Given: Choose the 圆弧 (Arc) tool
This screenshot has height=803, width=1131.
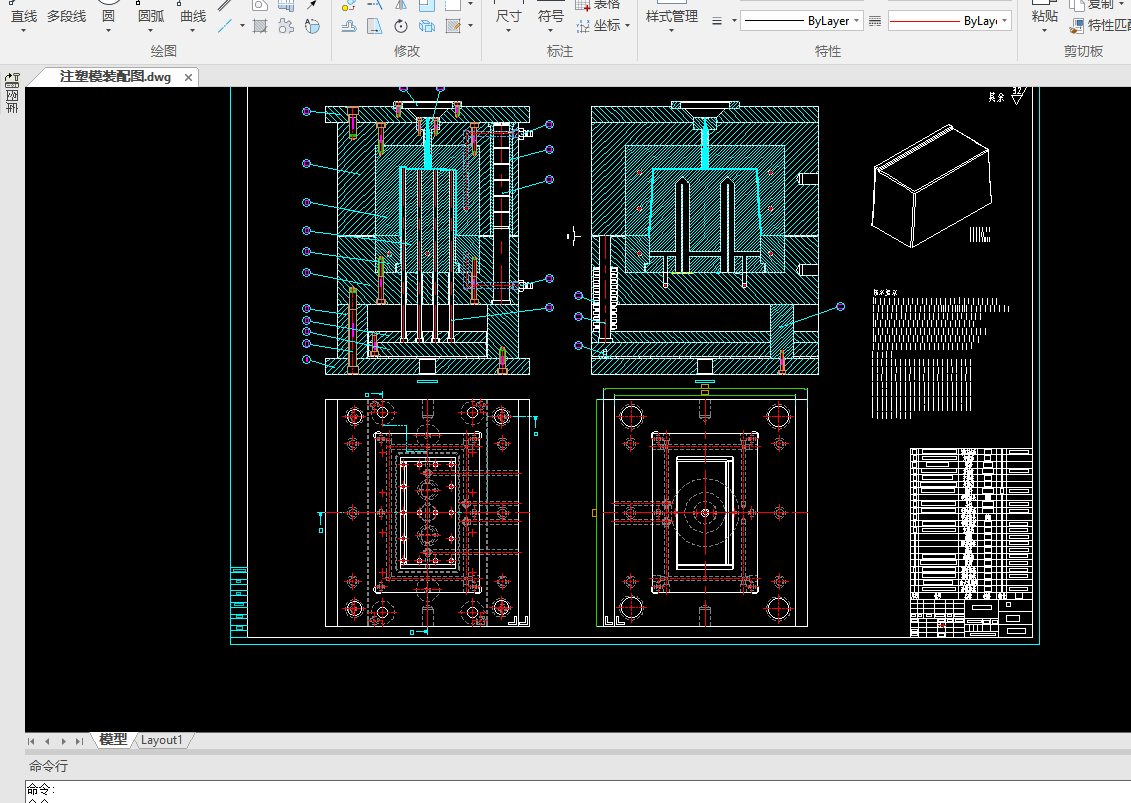Looking at the screenshot, I should point(150,16).
